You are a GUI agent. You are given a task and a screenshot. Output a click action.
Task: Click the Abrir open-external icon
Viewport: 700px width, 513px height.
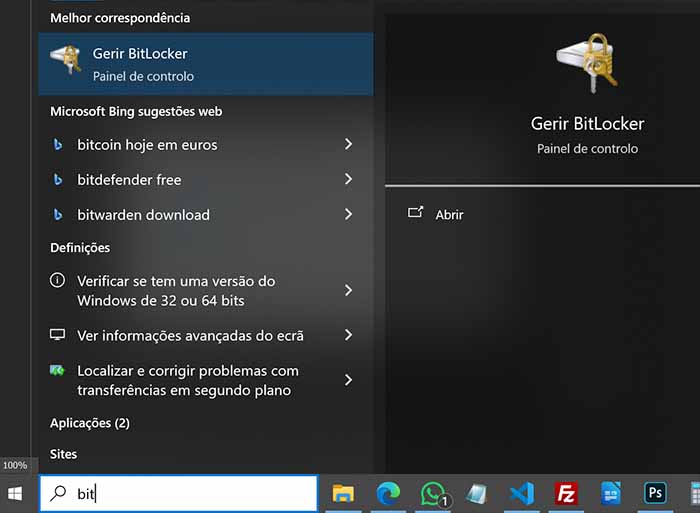point(415,212)
